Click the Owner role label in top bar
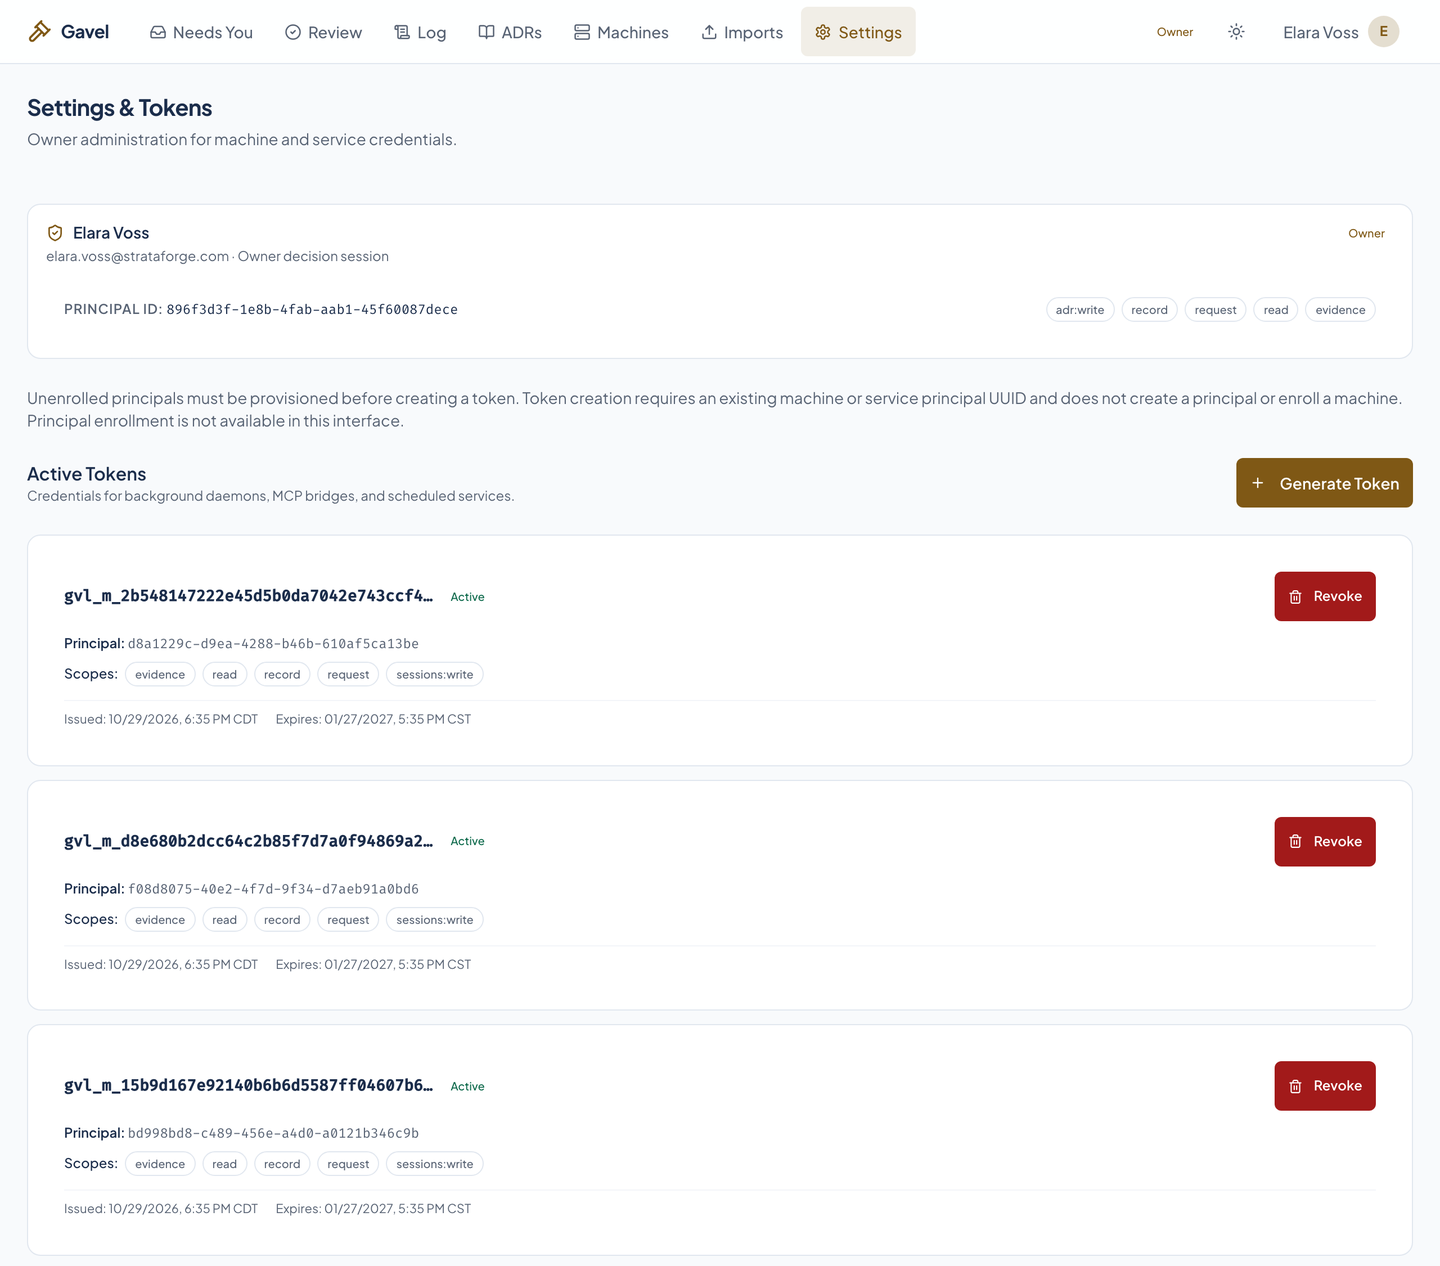The width and height of the screenshot is (1440, 1266). point(1175,32)
